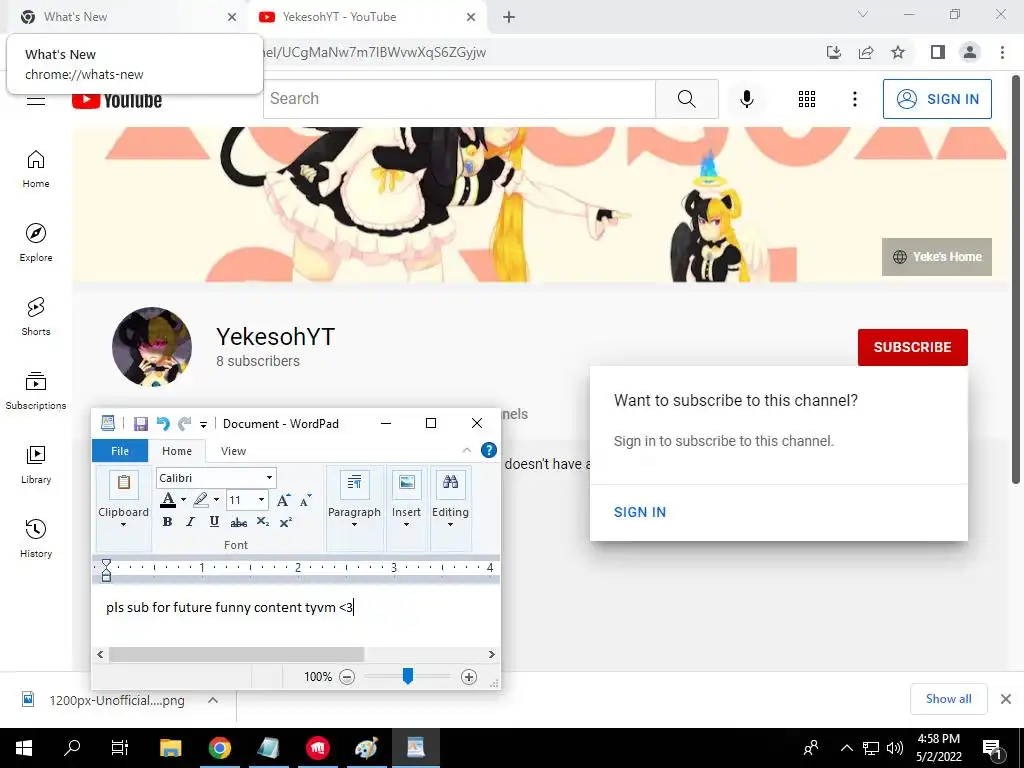This screenshot has width=1024, height=768.
Task: Open the font size 11 dropdown
Action: 261,500
